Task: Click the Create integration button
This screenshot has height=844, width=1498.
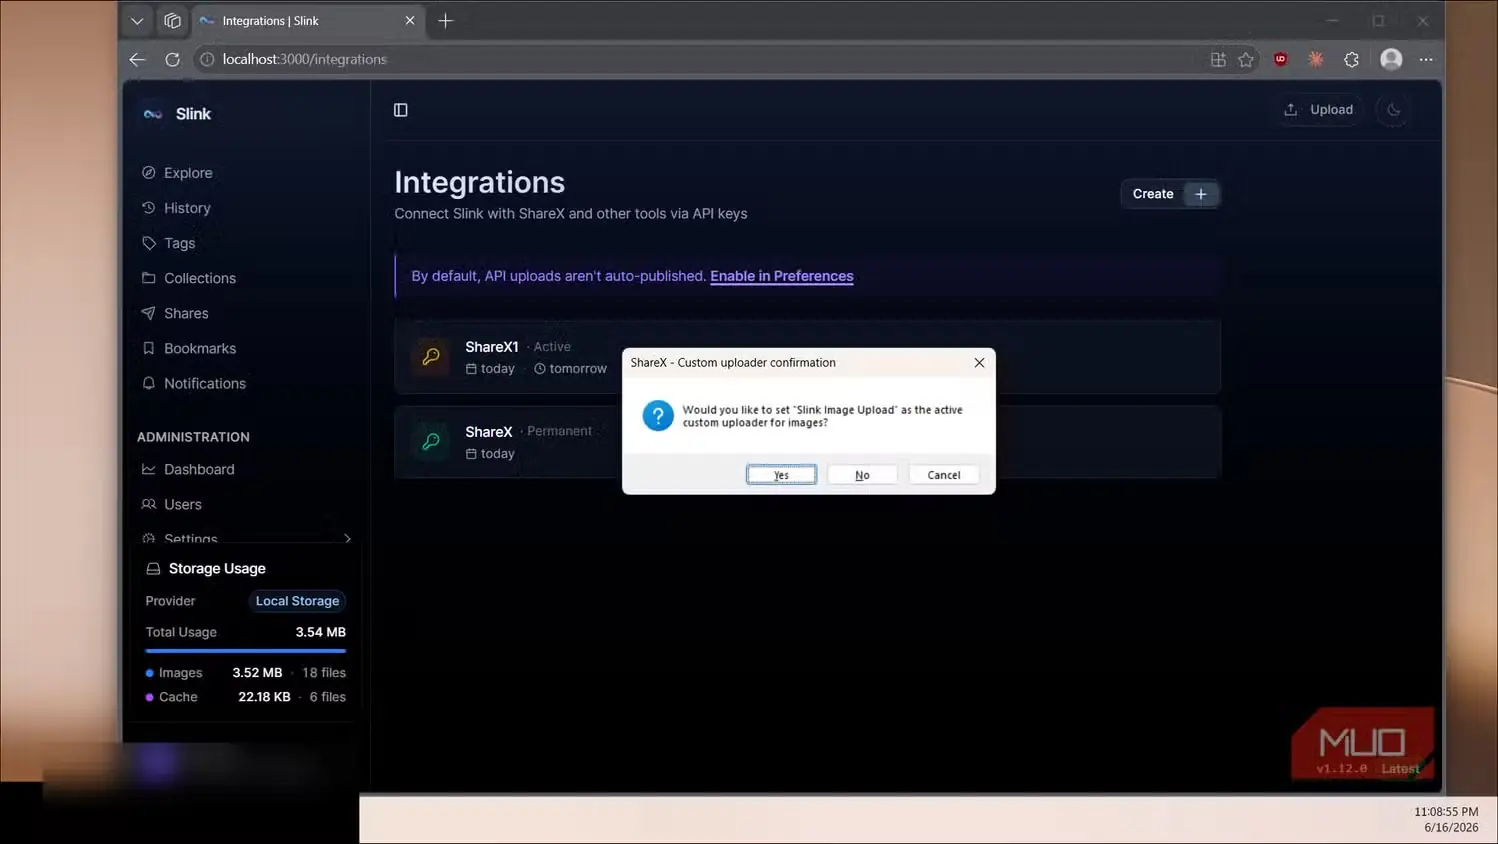Action: tap(1169, 194)
